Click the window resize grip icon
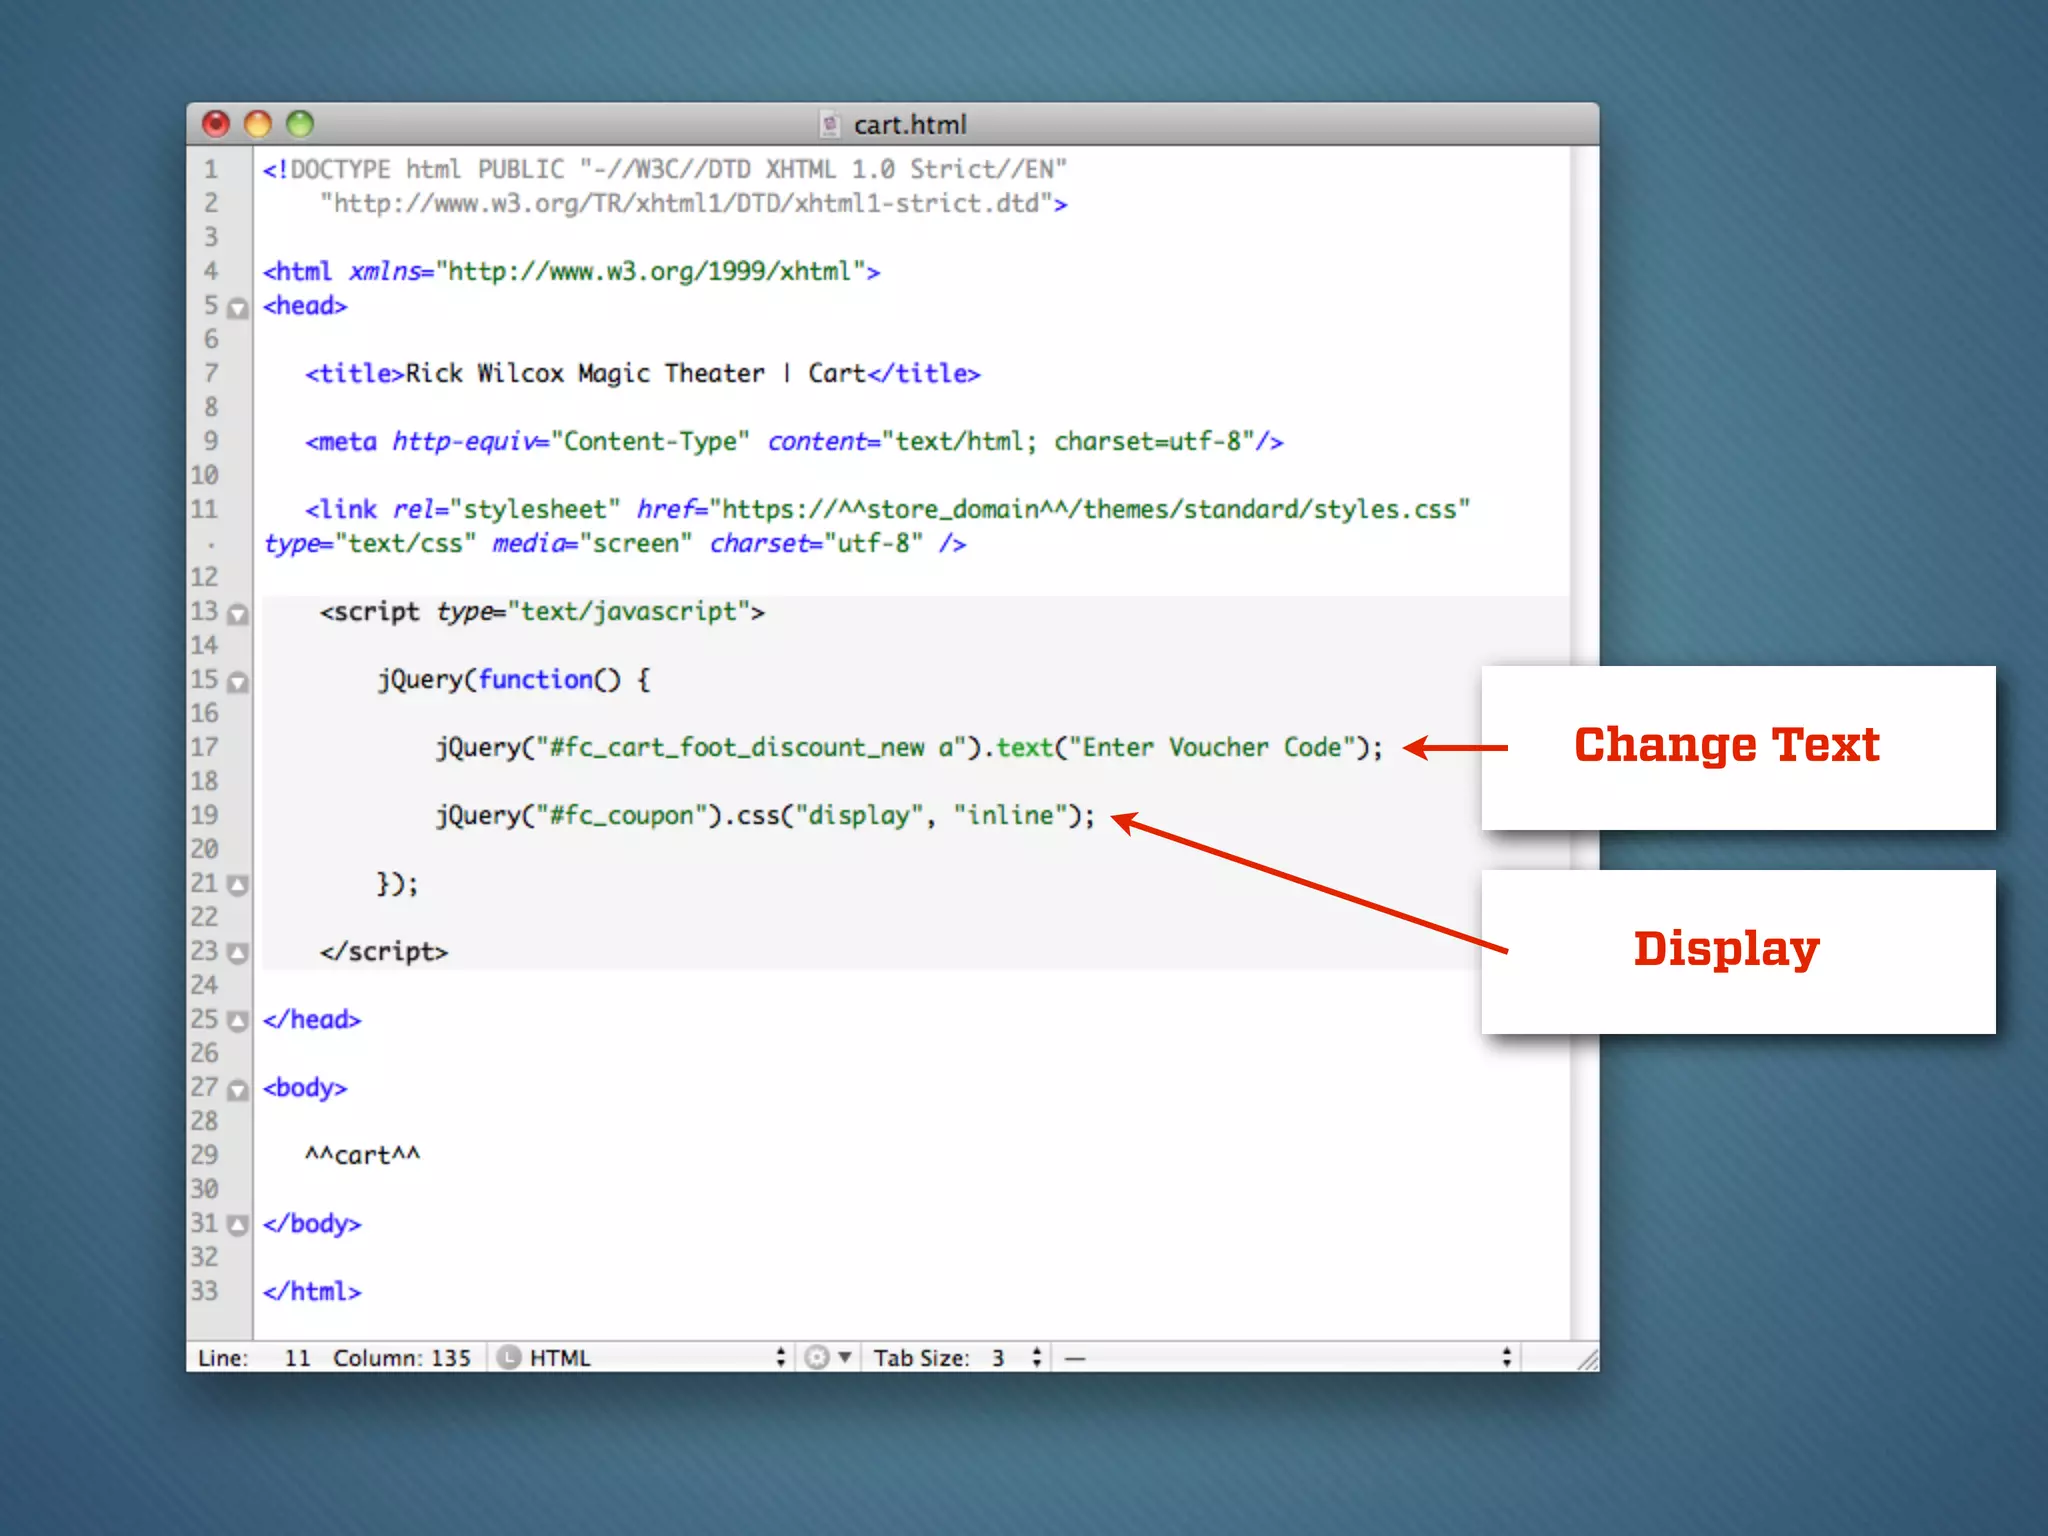This screenshot has width=2048, height=1536. tap(1586, 1359)
